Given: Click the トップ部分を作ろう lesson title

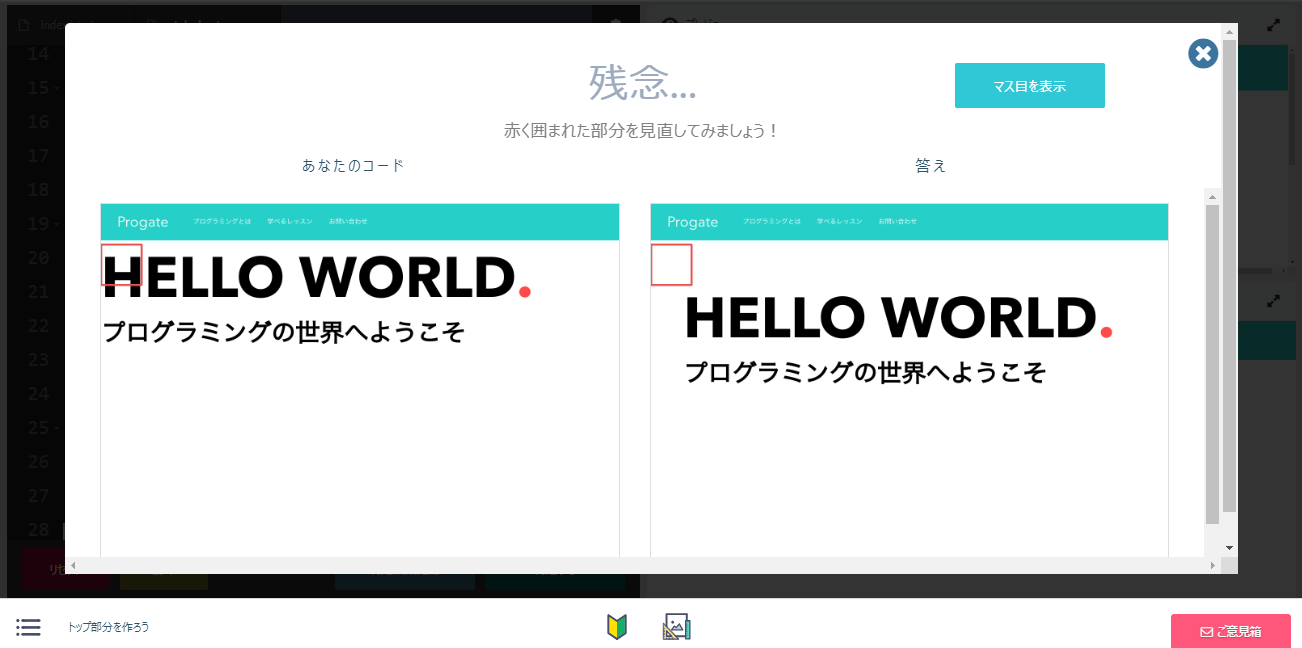Looking at the screenshot, I should pyautogui.click(x=108, y=627).
